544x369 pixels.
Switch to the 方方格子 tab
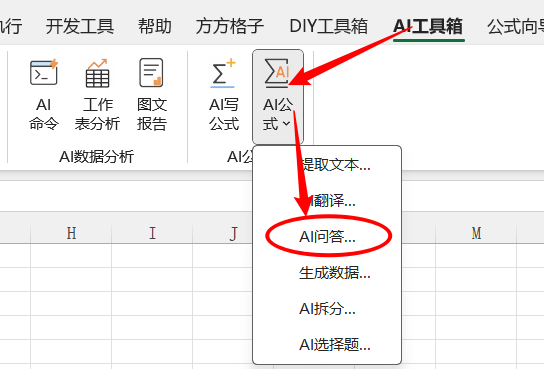[230, 26]
